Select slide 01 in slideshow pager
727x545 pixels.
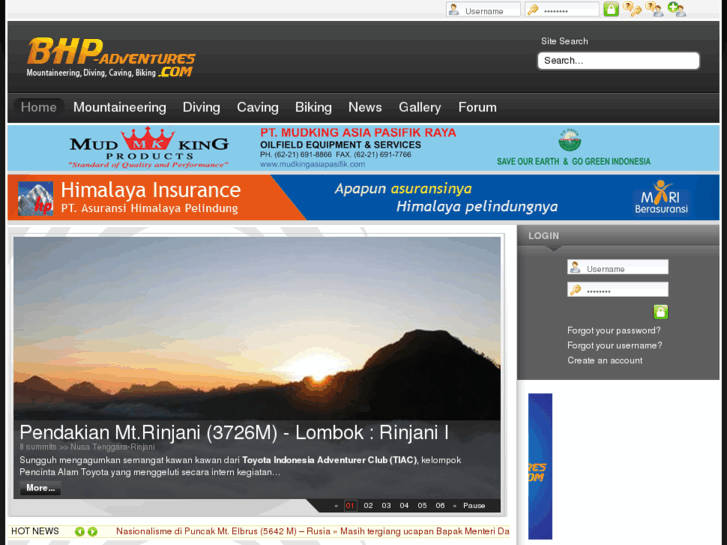(350, 506)
